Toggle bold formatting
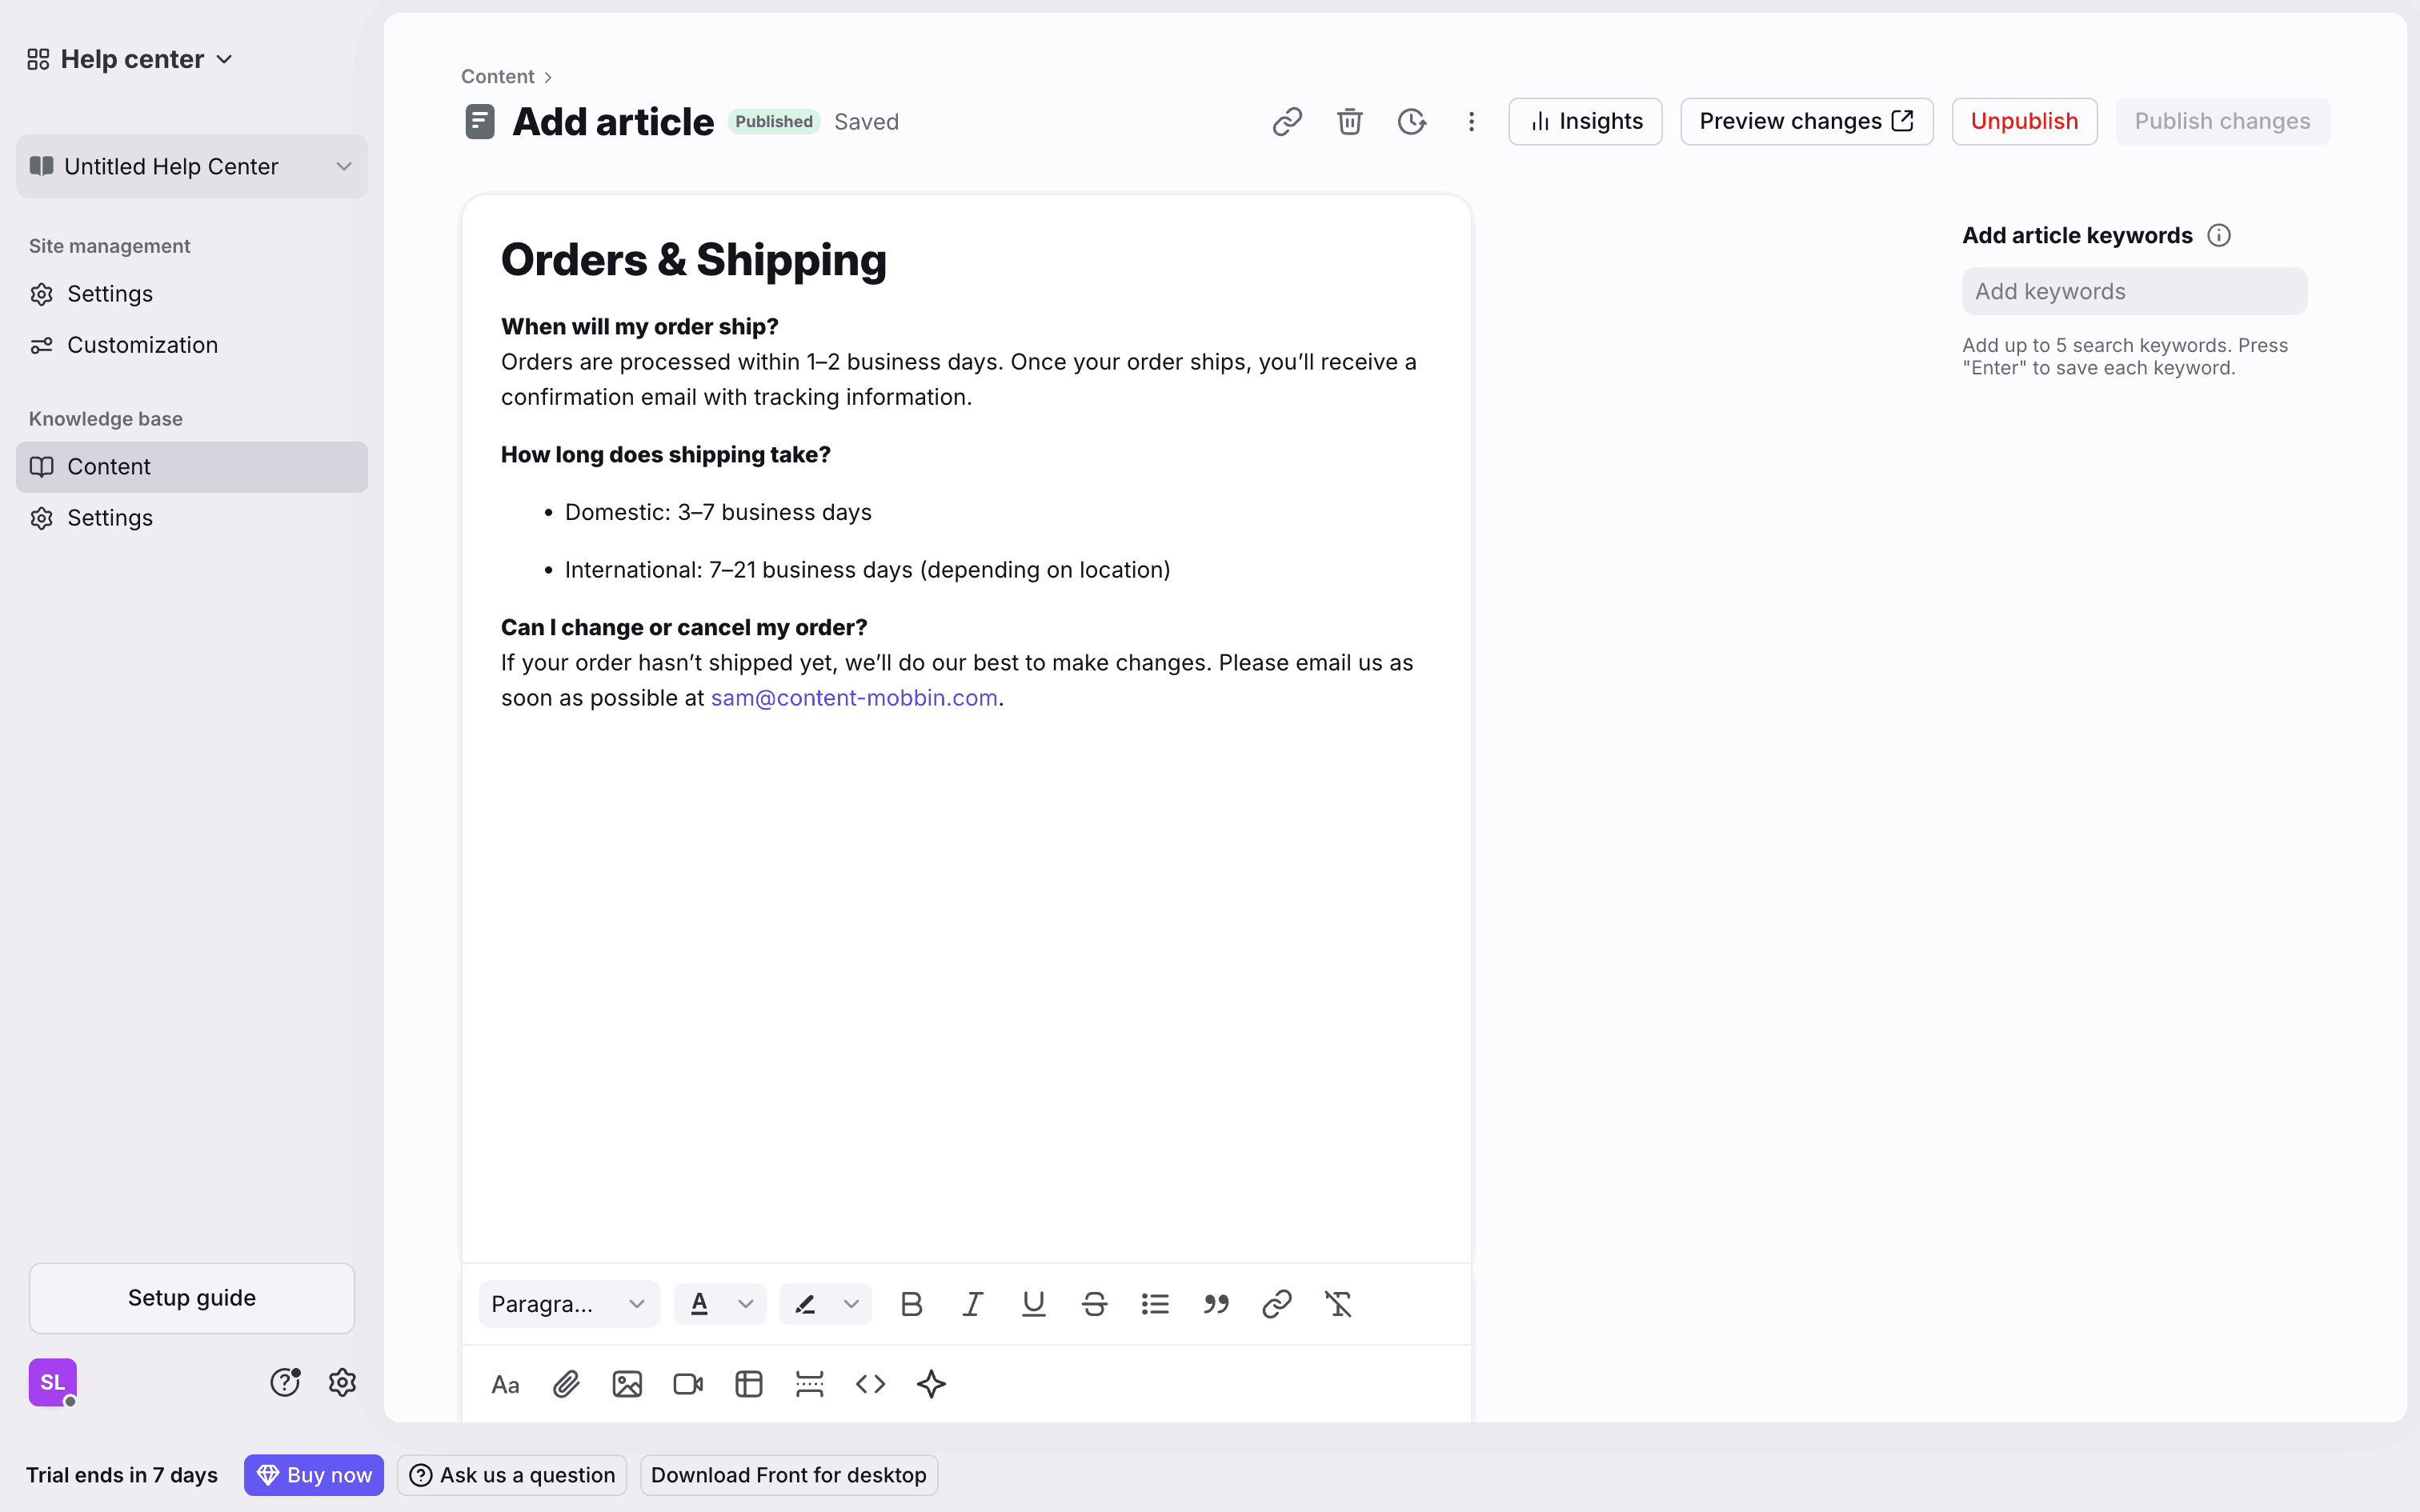 click(x=911, y=1304)
